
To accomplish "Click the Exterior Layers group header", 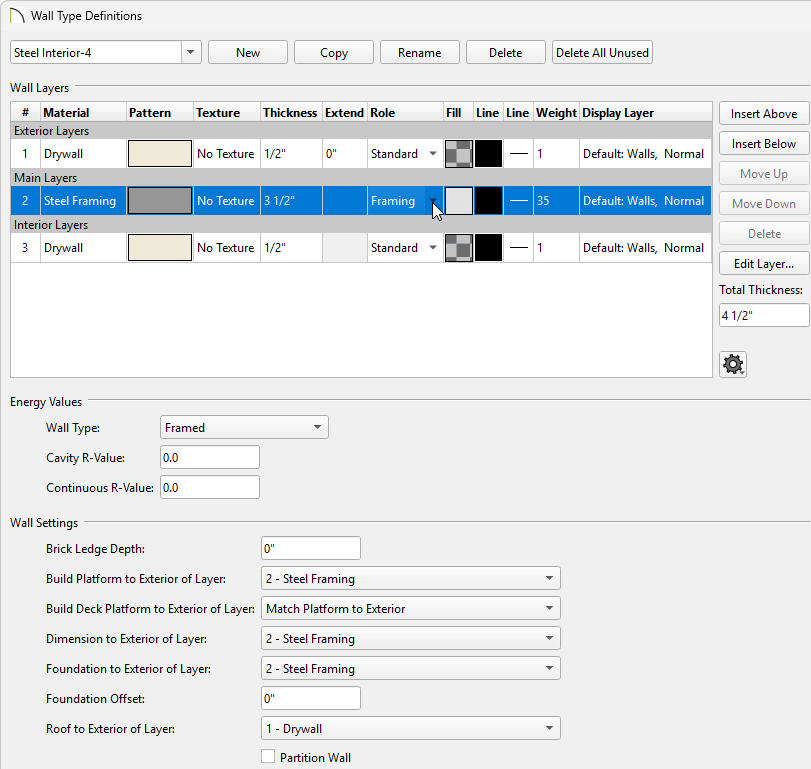I will [x=361, y=131].
